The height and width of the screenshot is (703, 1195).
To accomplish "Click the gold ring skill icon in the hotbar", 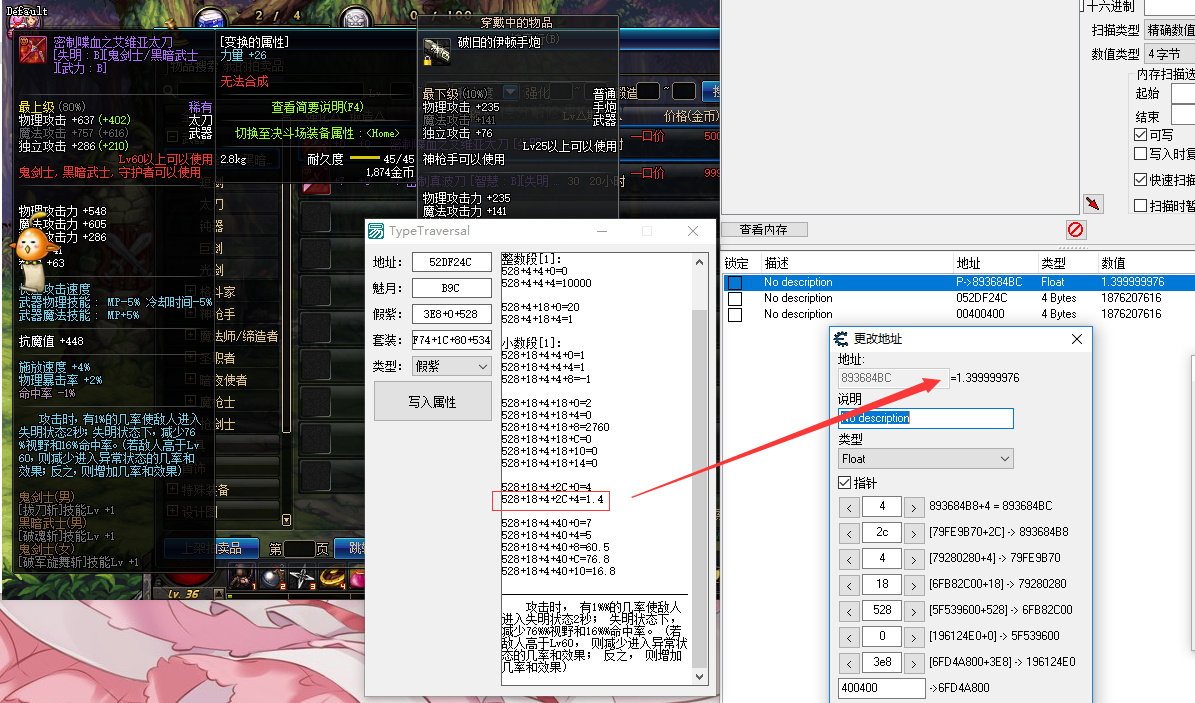I will (333, 577).
